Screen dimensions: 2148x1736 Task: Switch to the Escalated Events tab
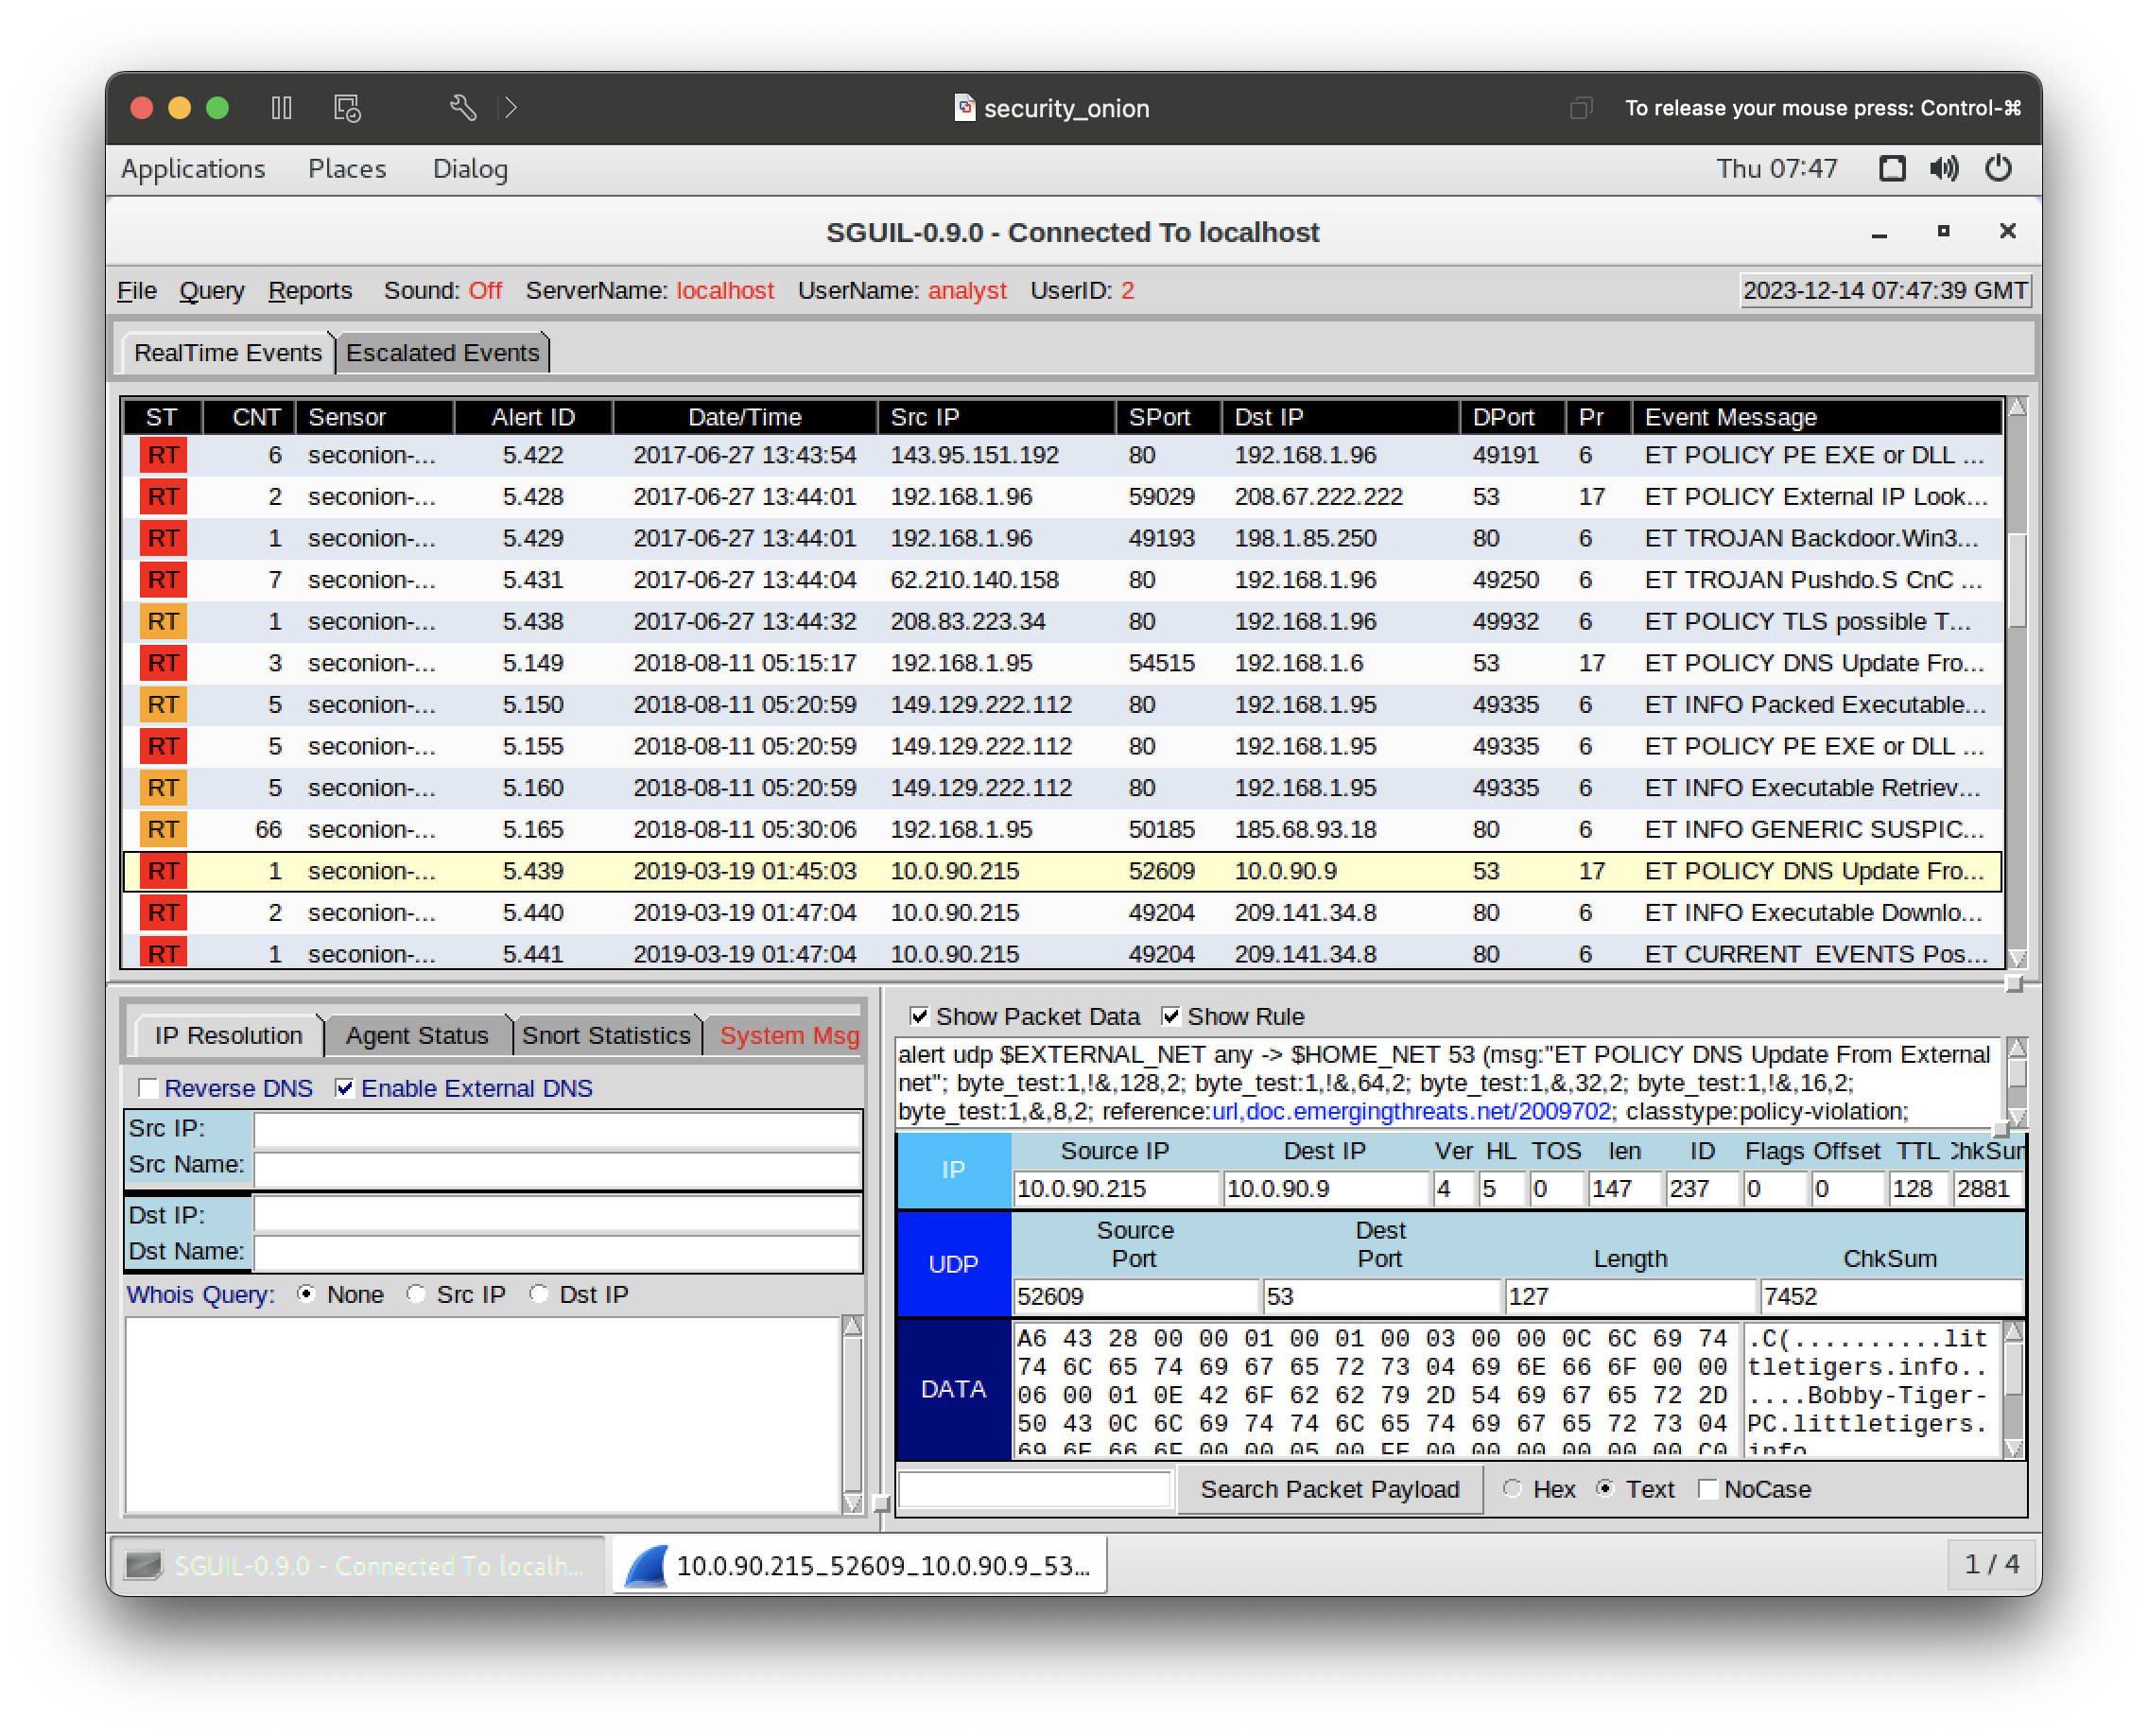(442, 353)
